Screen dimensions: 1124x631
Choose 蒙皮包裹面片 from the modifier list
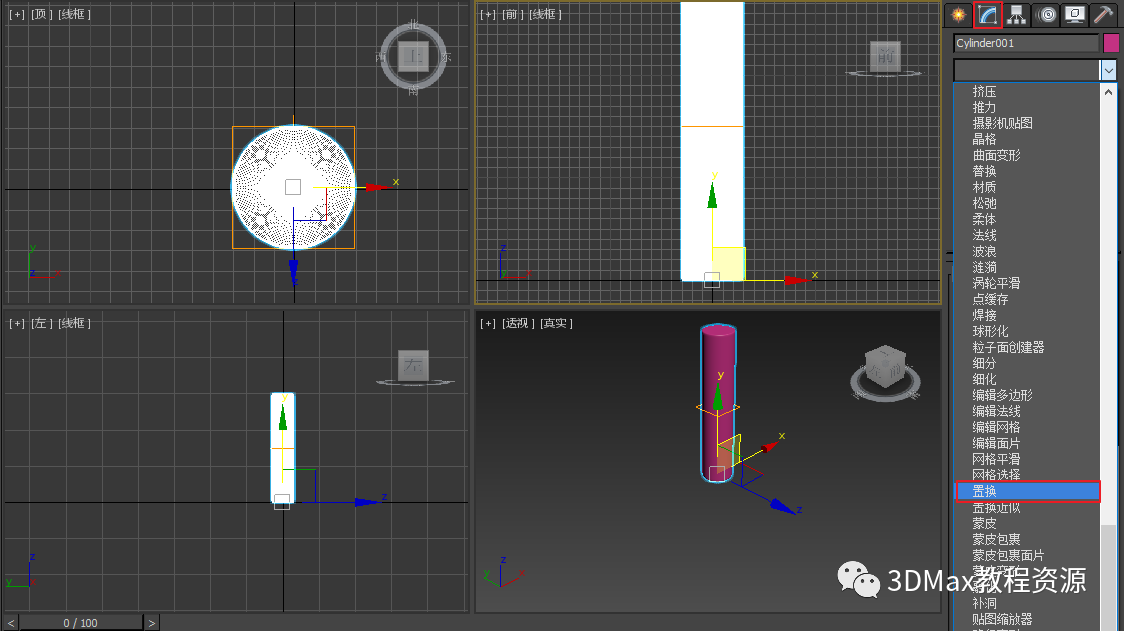click(1008, 556)
